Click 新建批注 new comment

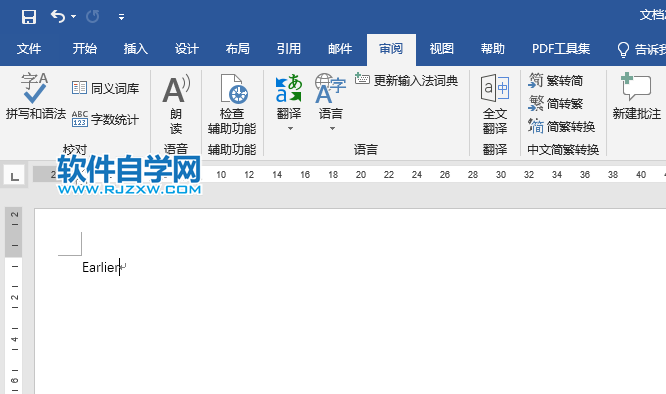(636, 96)
